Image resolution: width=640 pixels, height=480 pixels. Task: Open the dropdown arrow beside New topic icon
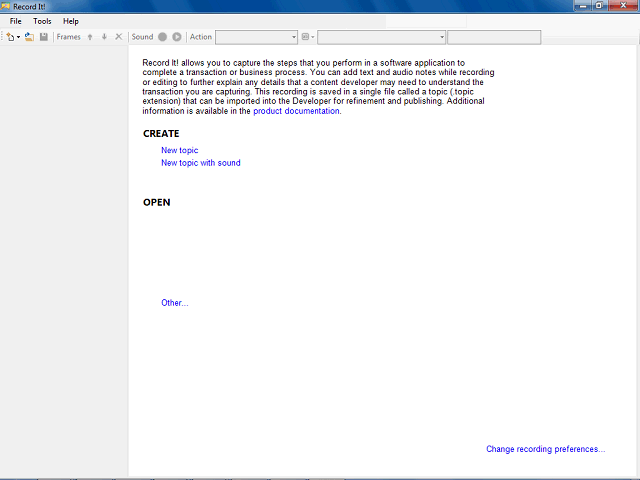pyautogui.click(x=18, y=37)
